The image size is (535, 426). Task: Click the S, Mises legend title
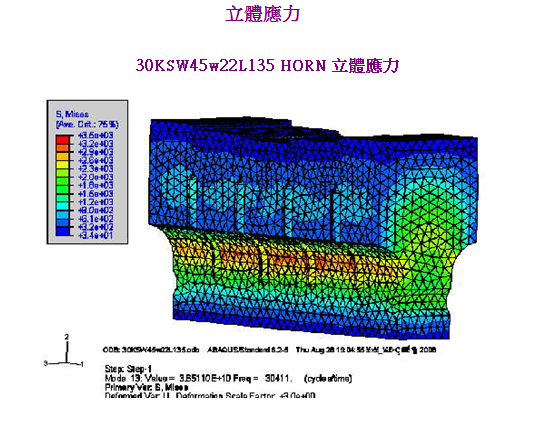pyautogui.click(x=72, y=114)
